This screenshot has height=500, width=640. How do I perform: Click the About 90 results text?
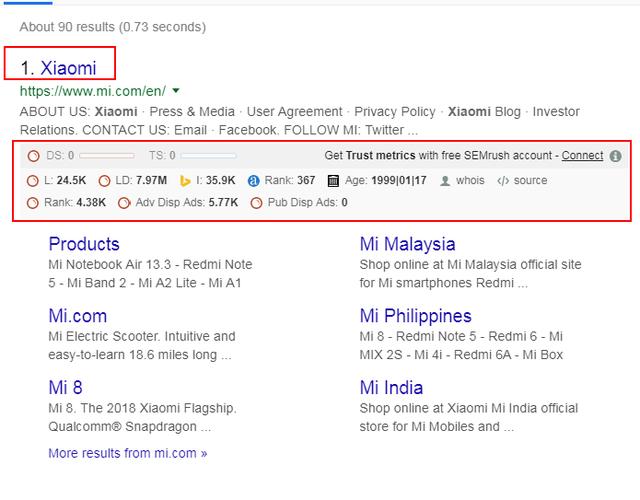pyautogui.click(x=113, y=27)
